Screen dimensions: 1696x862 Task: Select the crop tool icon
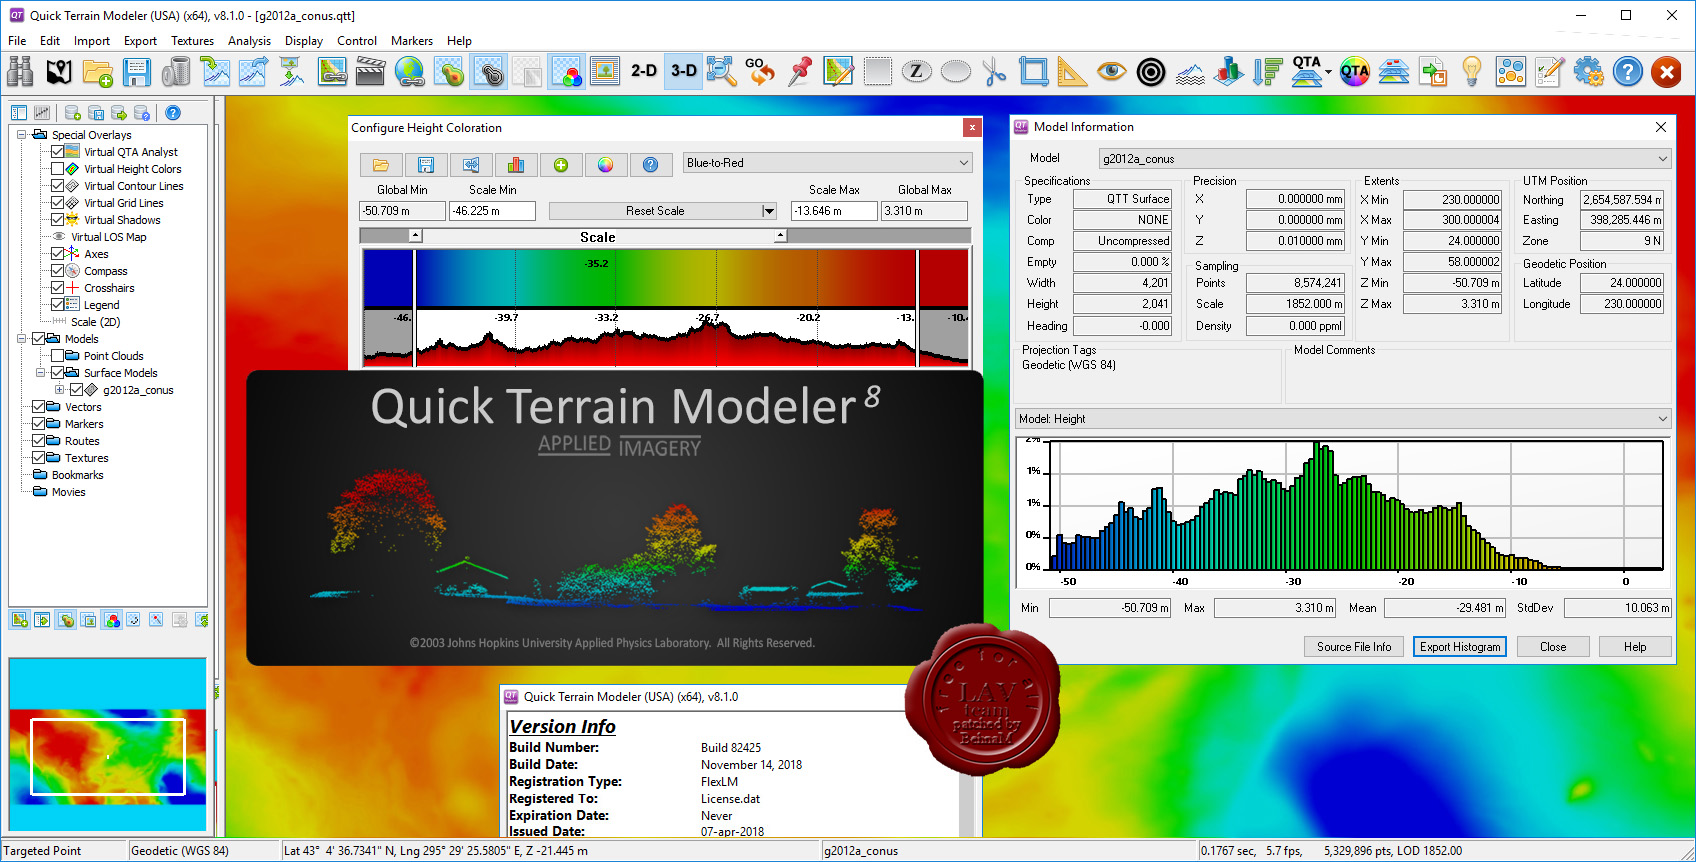1034,71
